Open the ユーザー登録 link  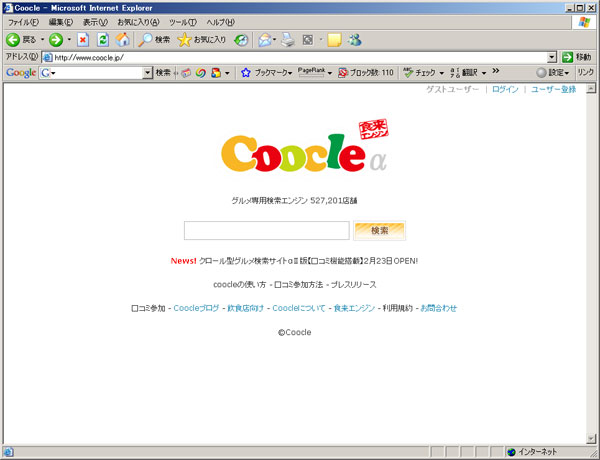tap(553, 90)
